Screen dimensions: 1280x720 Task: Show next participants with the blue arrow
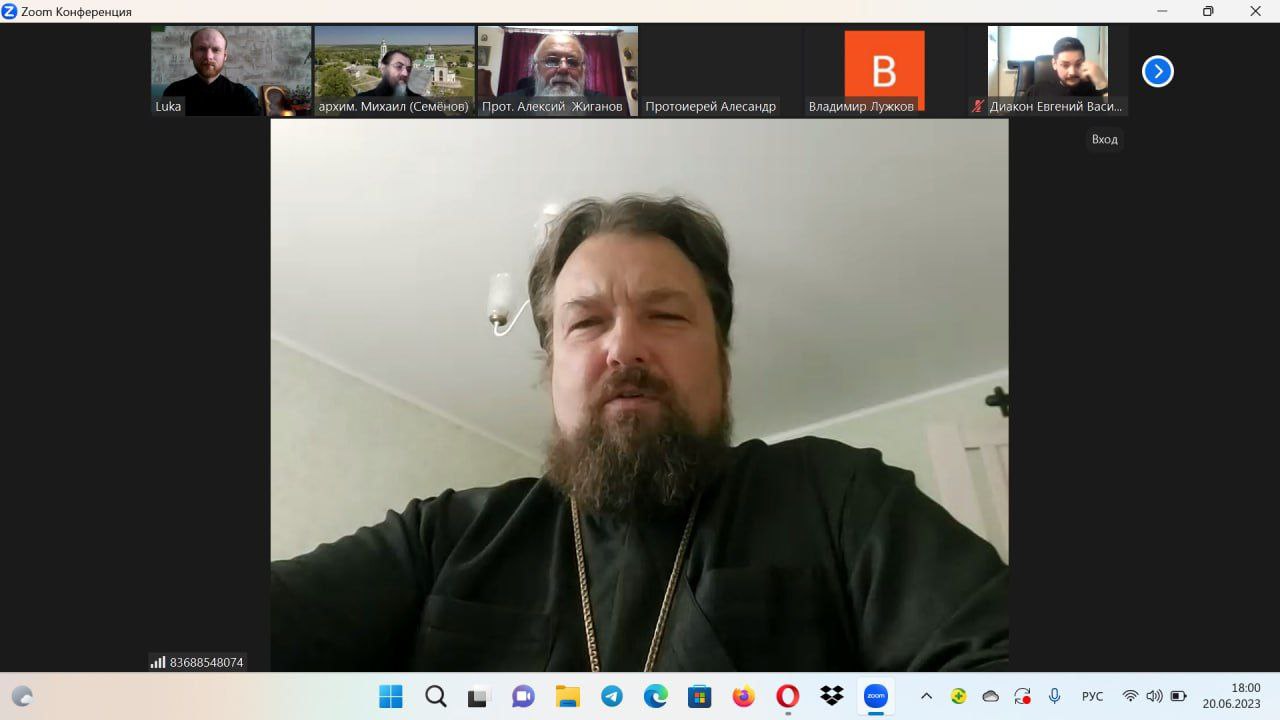coord(1157,72)
